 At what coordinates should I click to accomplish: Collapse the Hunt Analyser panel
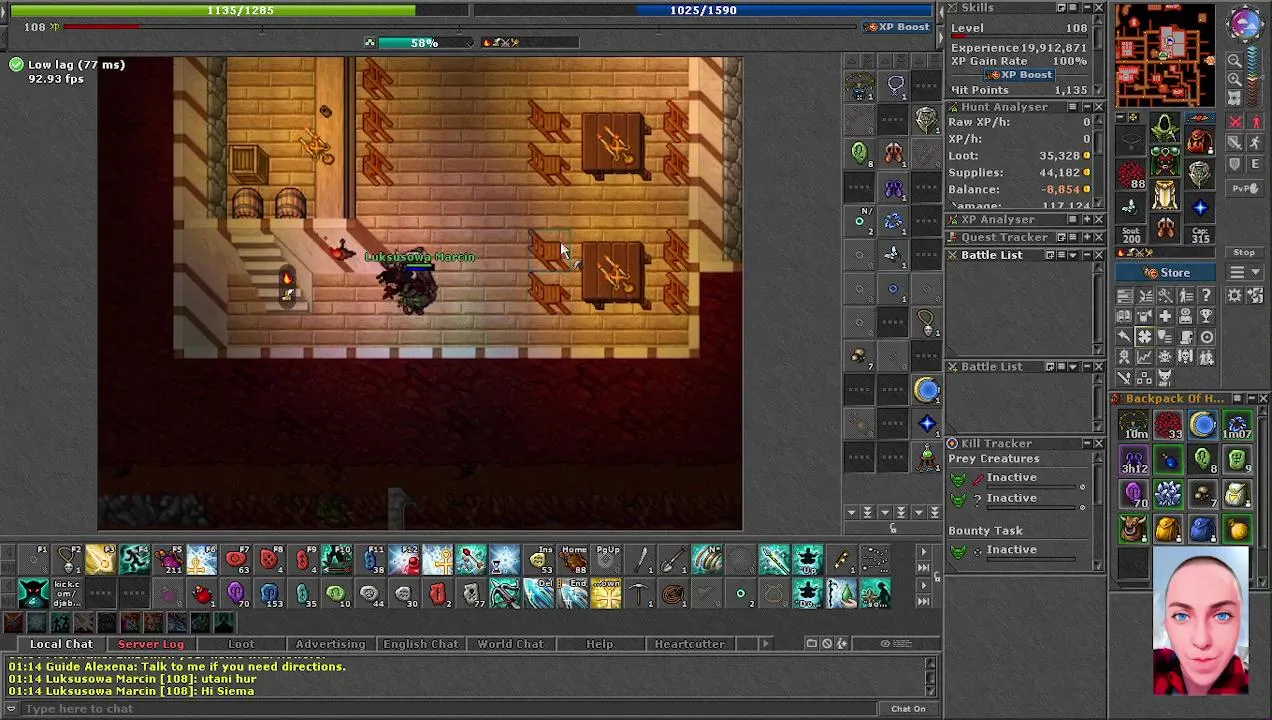click(1087, 107)
